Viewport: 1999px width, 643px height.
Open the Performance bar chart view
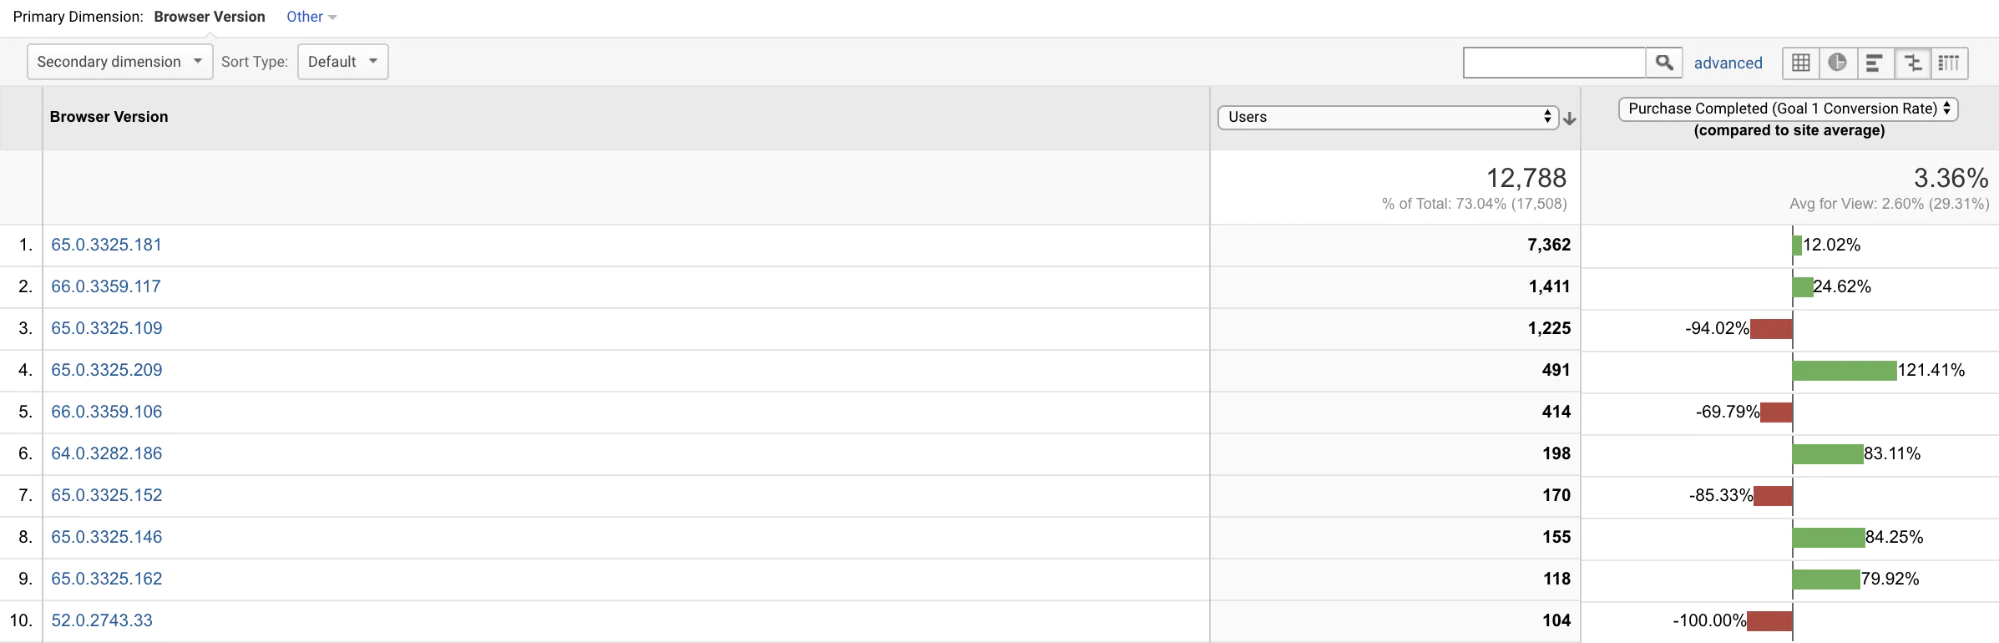[1875, 62]
